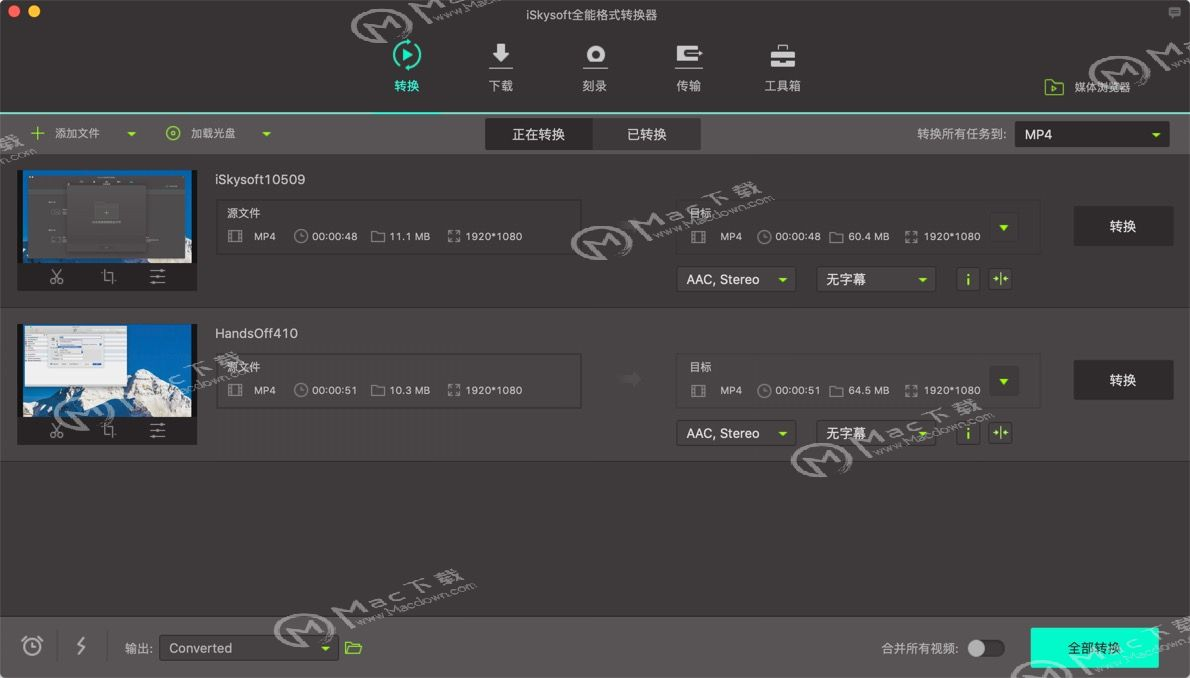This screenshot has width=1190, height=678.
Task: Click the info icon for iSkysoft10509
Action: [x=968, y=279]
